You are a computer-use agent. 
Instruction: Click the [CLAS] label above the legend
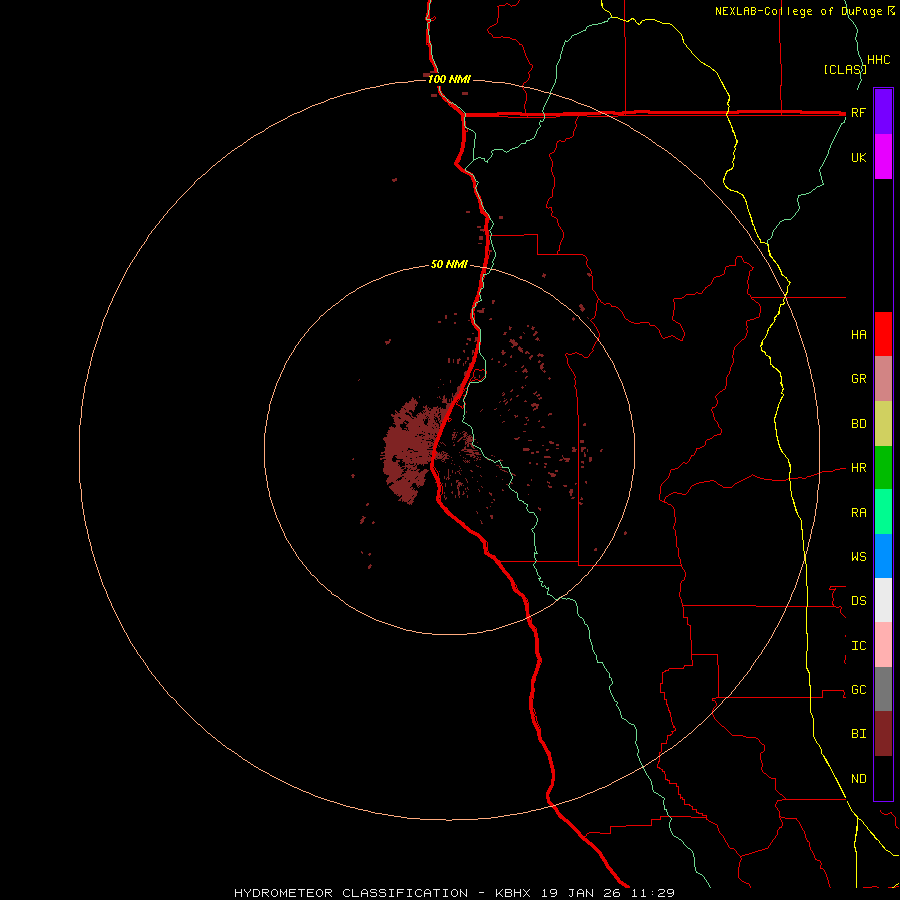(844, 69)
